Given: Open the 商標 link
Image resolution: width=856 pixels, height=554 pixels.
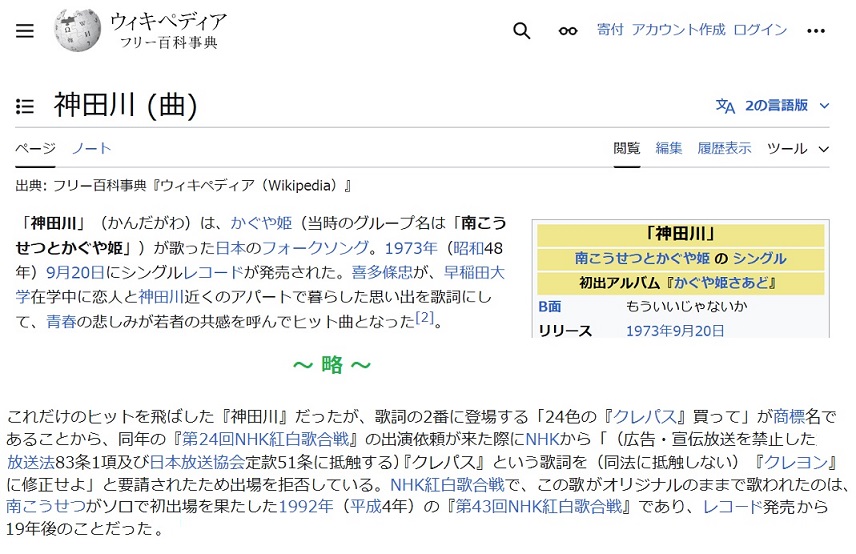Looking at the screenshot, I should tap(789, 416).
